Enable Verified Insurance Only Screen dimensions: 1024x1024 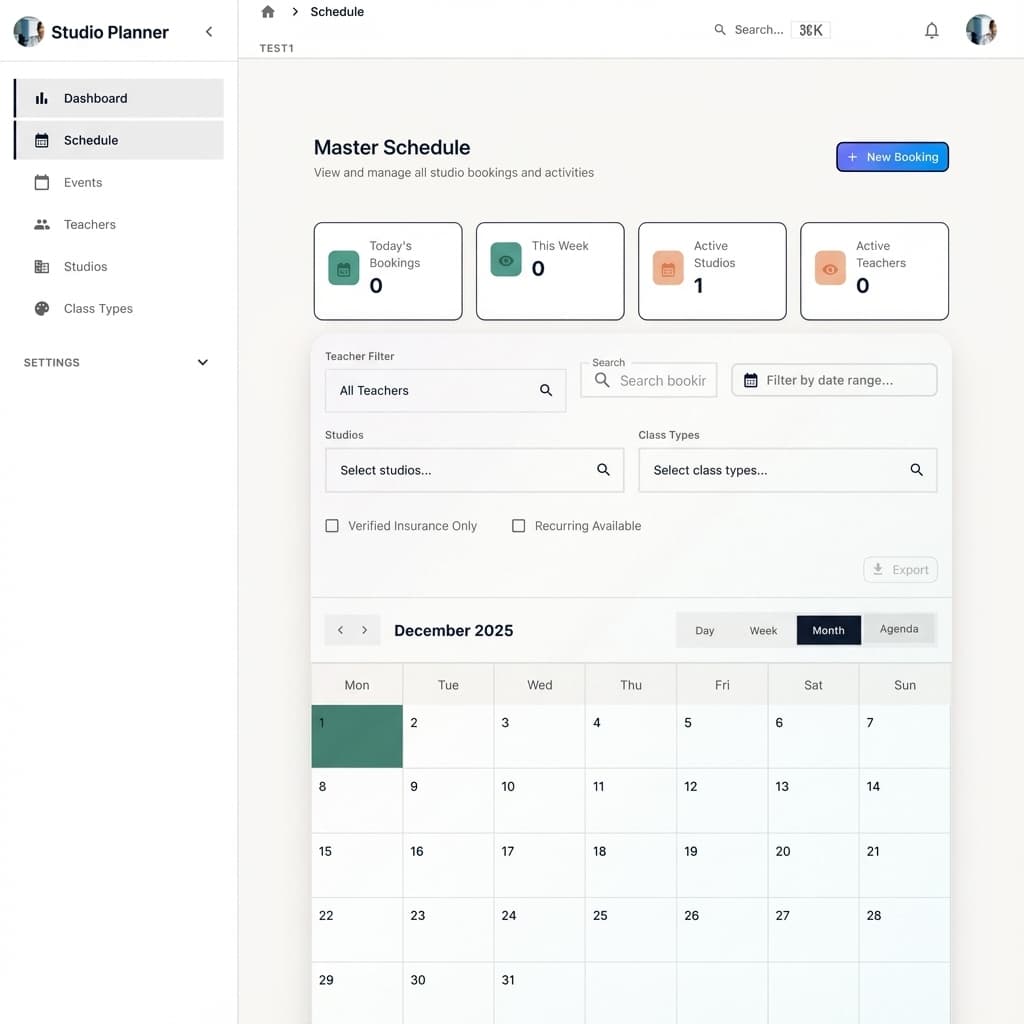tap(332, 525)
